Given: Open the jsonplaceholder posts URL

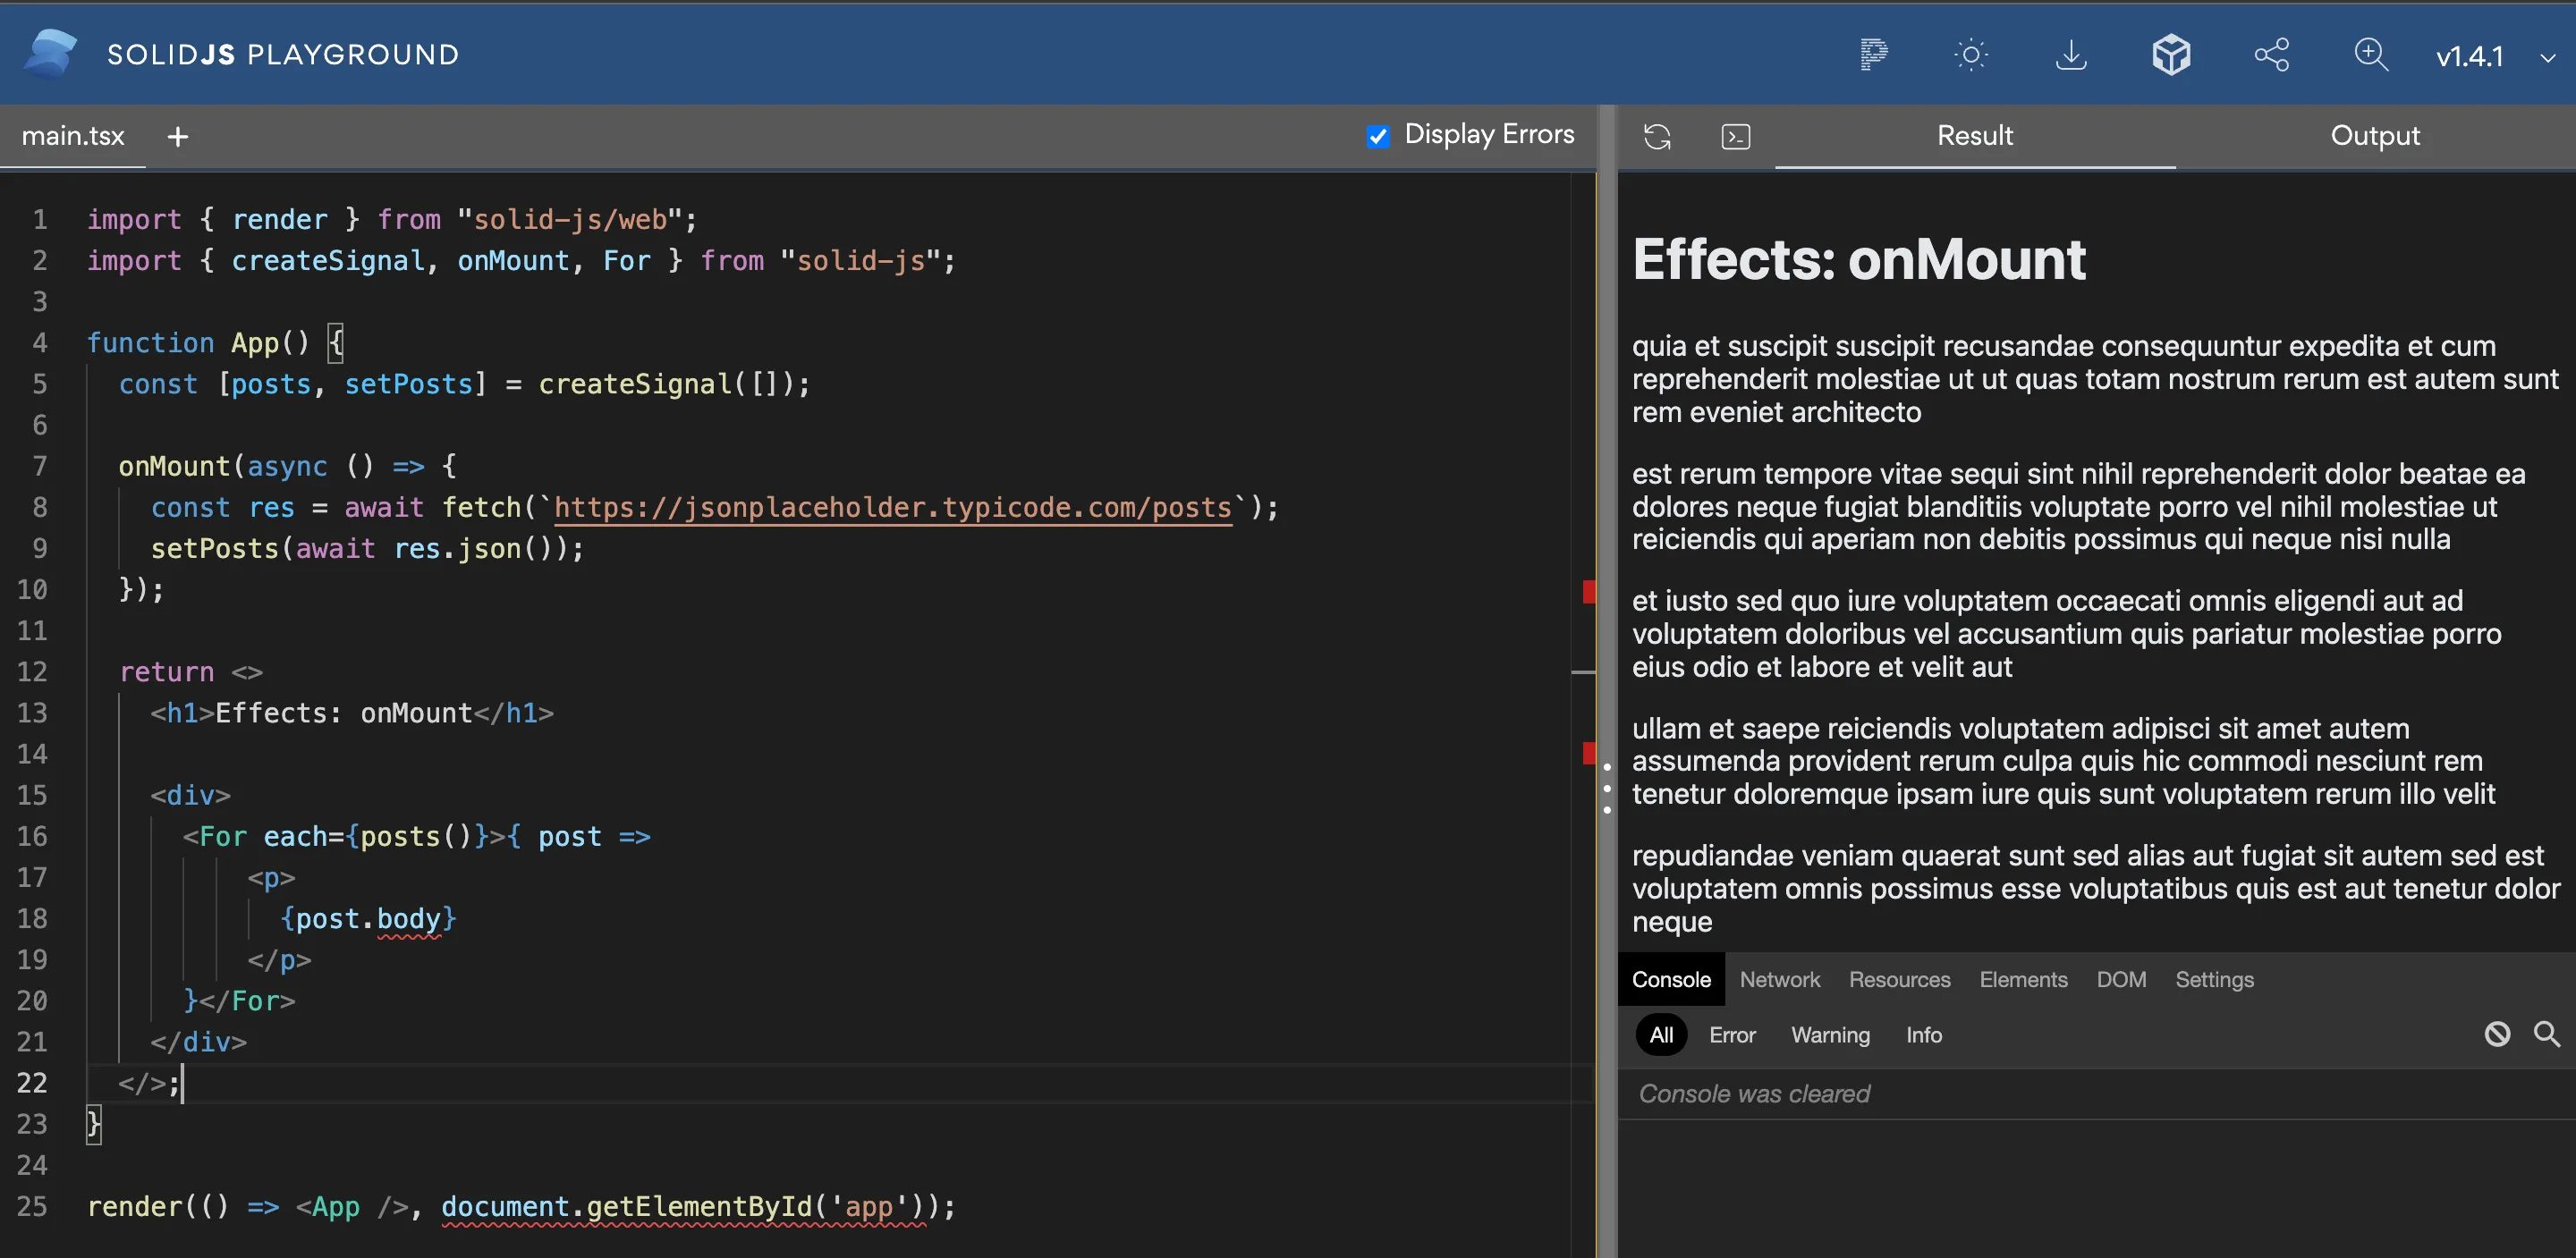Looking at the screenshot, I should 893,508.
